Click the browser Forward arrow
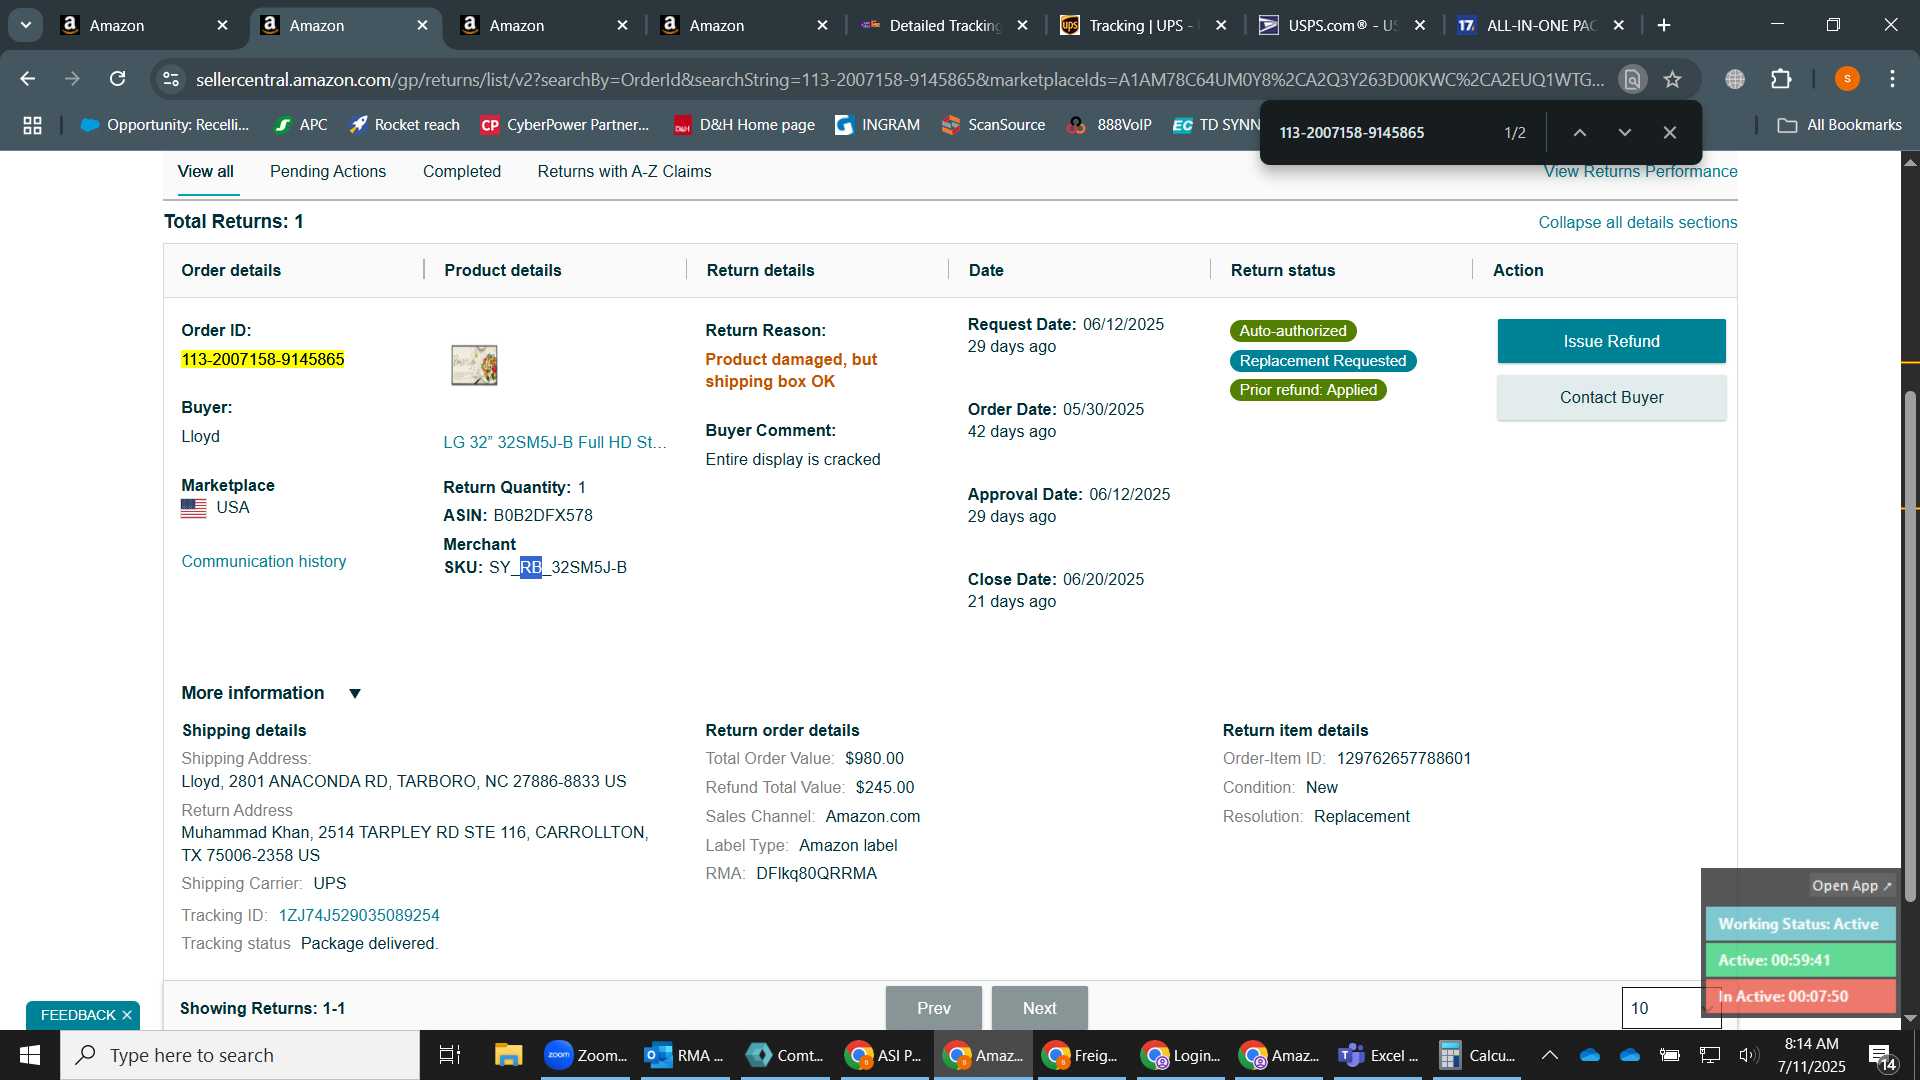 pos(72,79)
